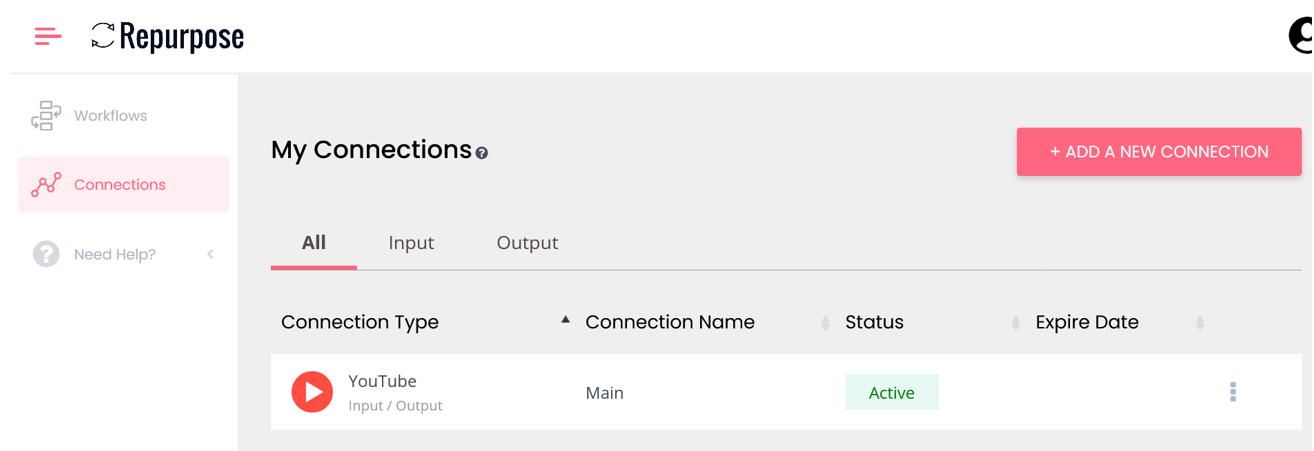Expand the Need Help chevron
The image size is (1314, 451).
click(210, 254)
